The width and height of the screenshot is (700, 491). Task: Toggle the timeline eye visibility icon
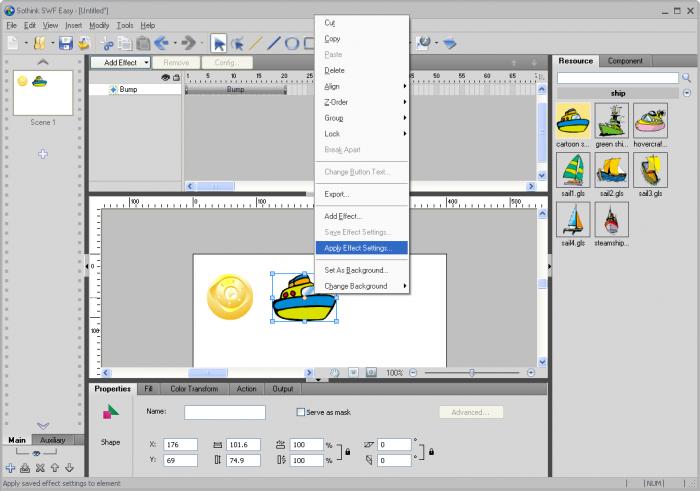165,77
